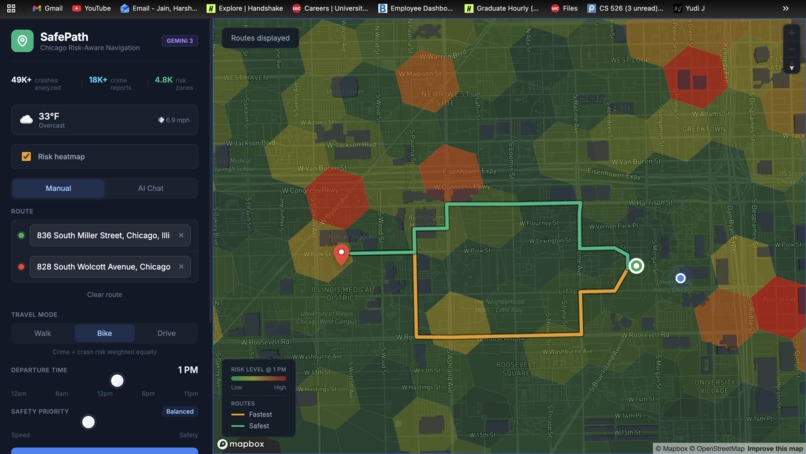This screenshot has height=454, width=806.
Task: Open the Email - Jain, Harsh bookmark
Action: pos(158,8)
